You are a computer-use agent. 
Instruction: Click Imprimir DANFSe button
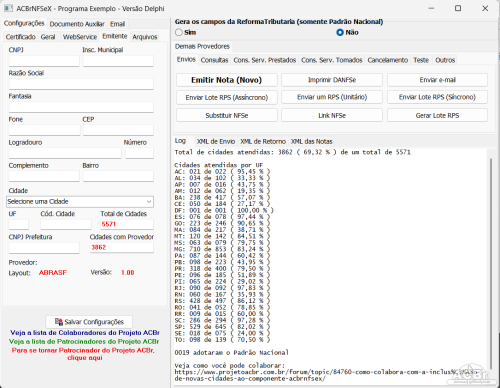click(x=332, y=80)
